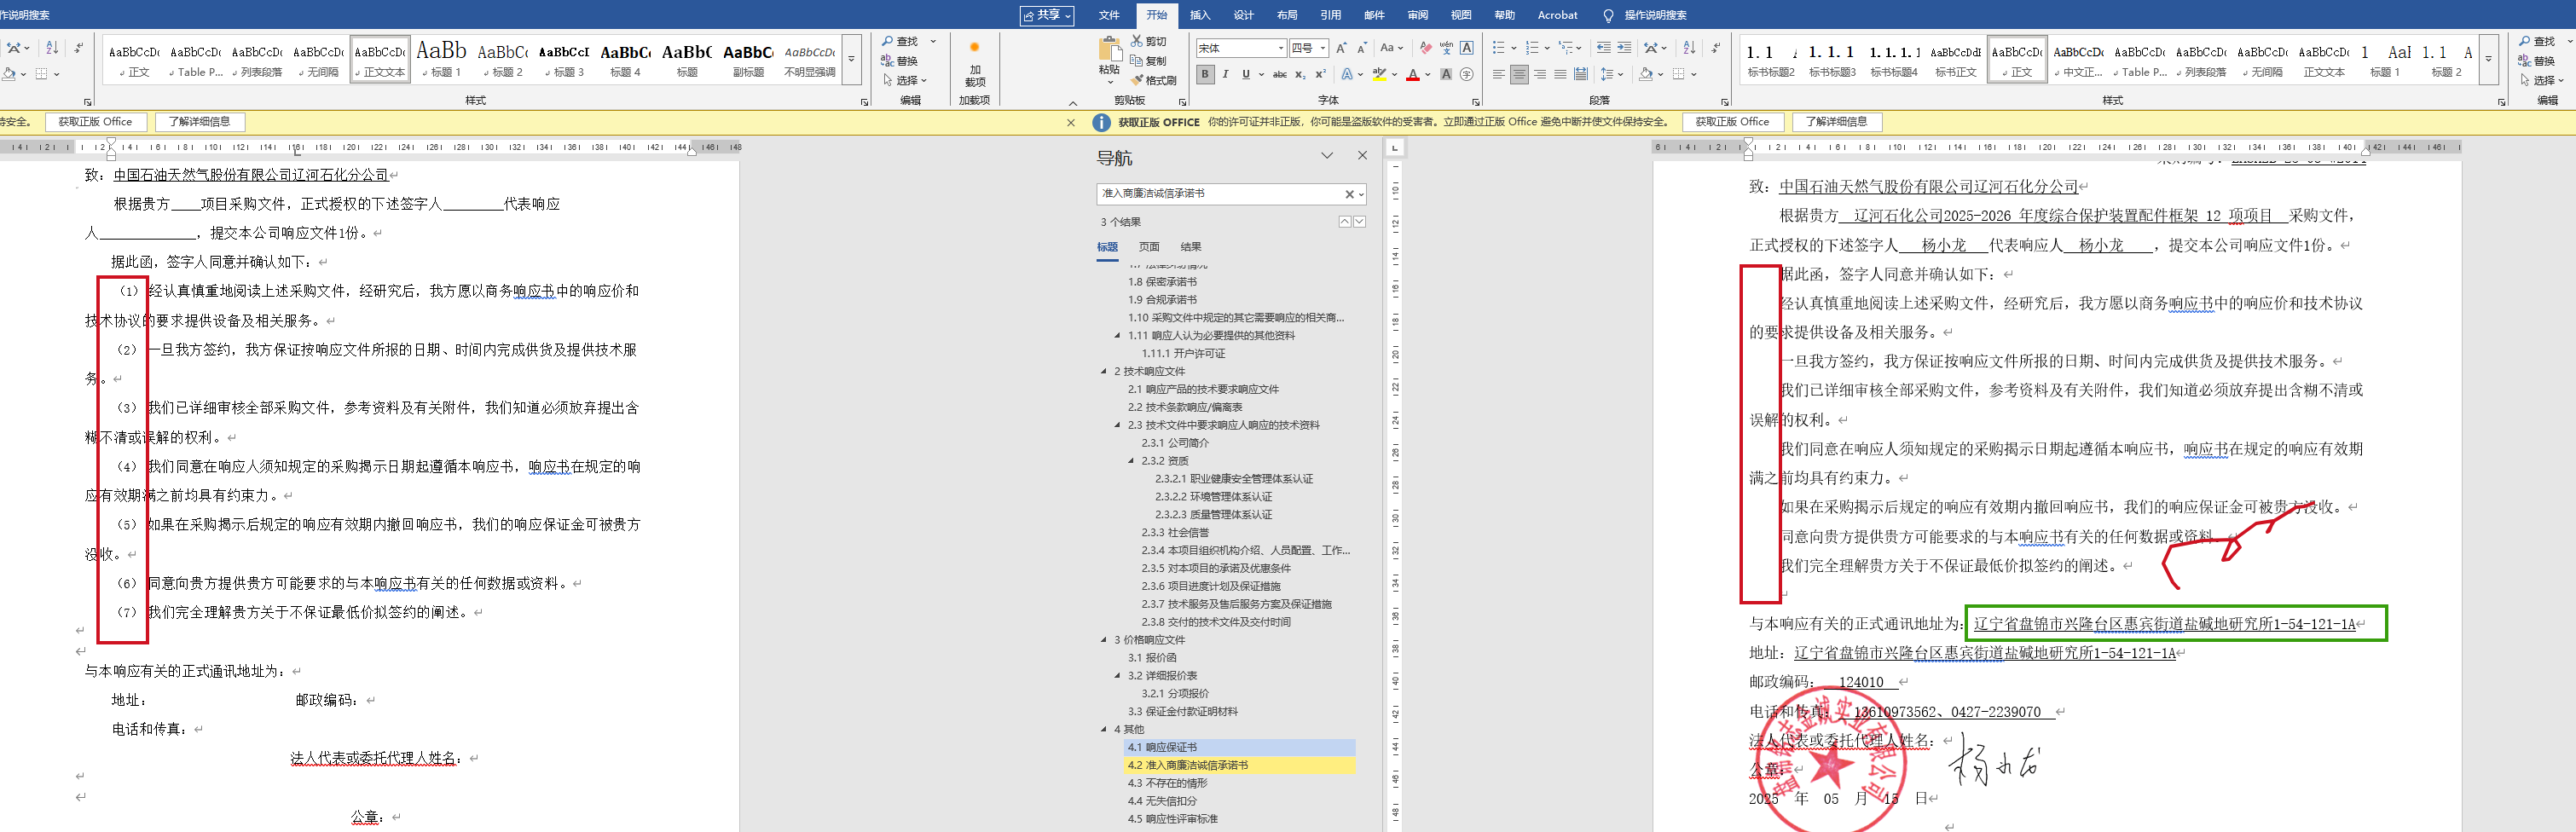2576x832 pixels.
Task: Open the Phonetic Guide (wén) tool
Action: click(1446, 48)
